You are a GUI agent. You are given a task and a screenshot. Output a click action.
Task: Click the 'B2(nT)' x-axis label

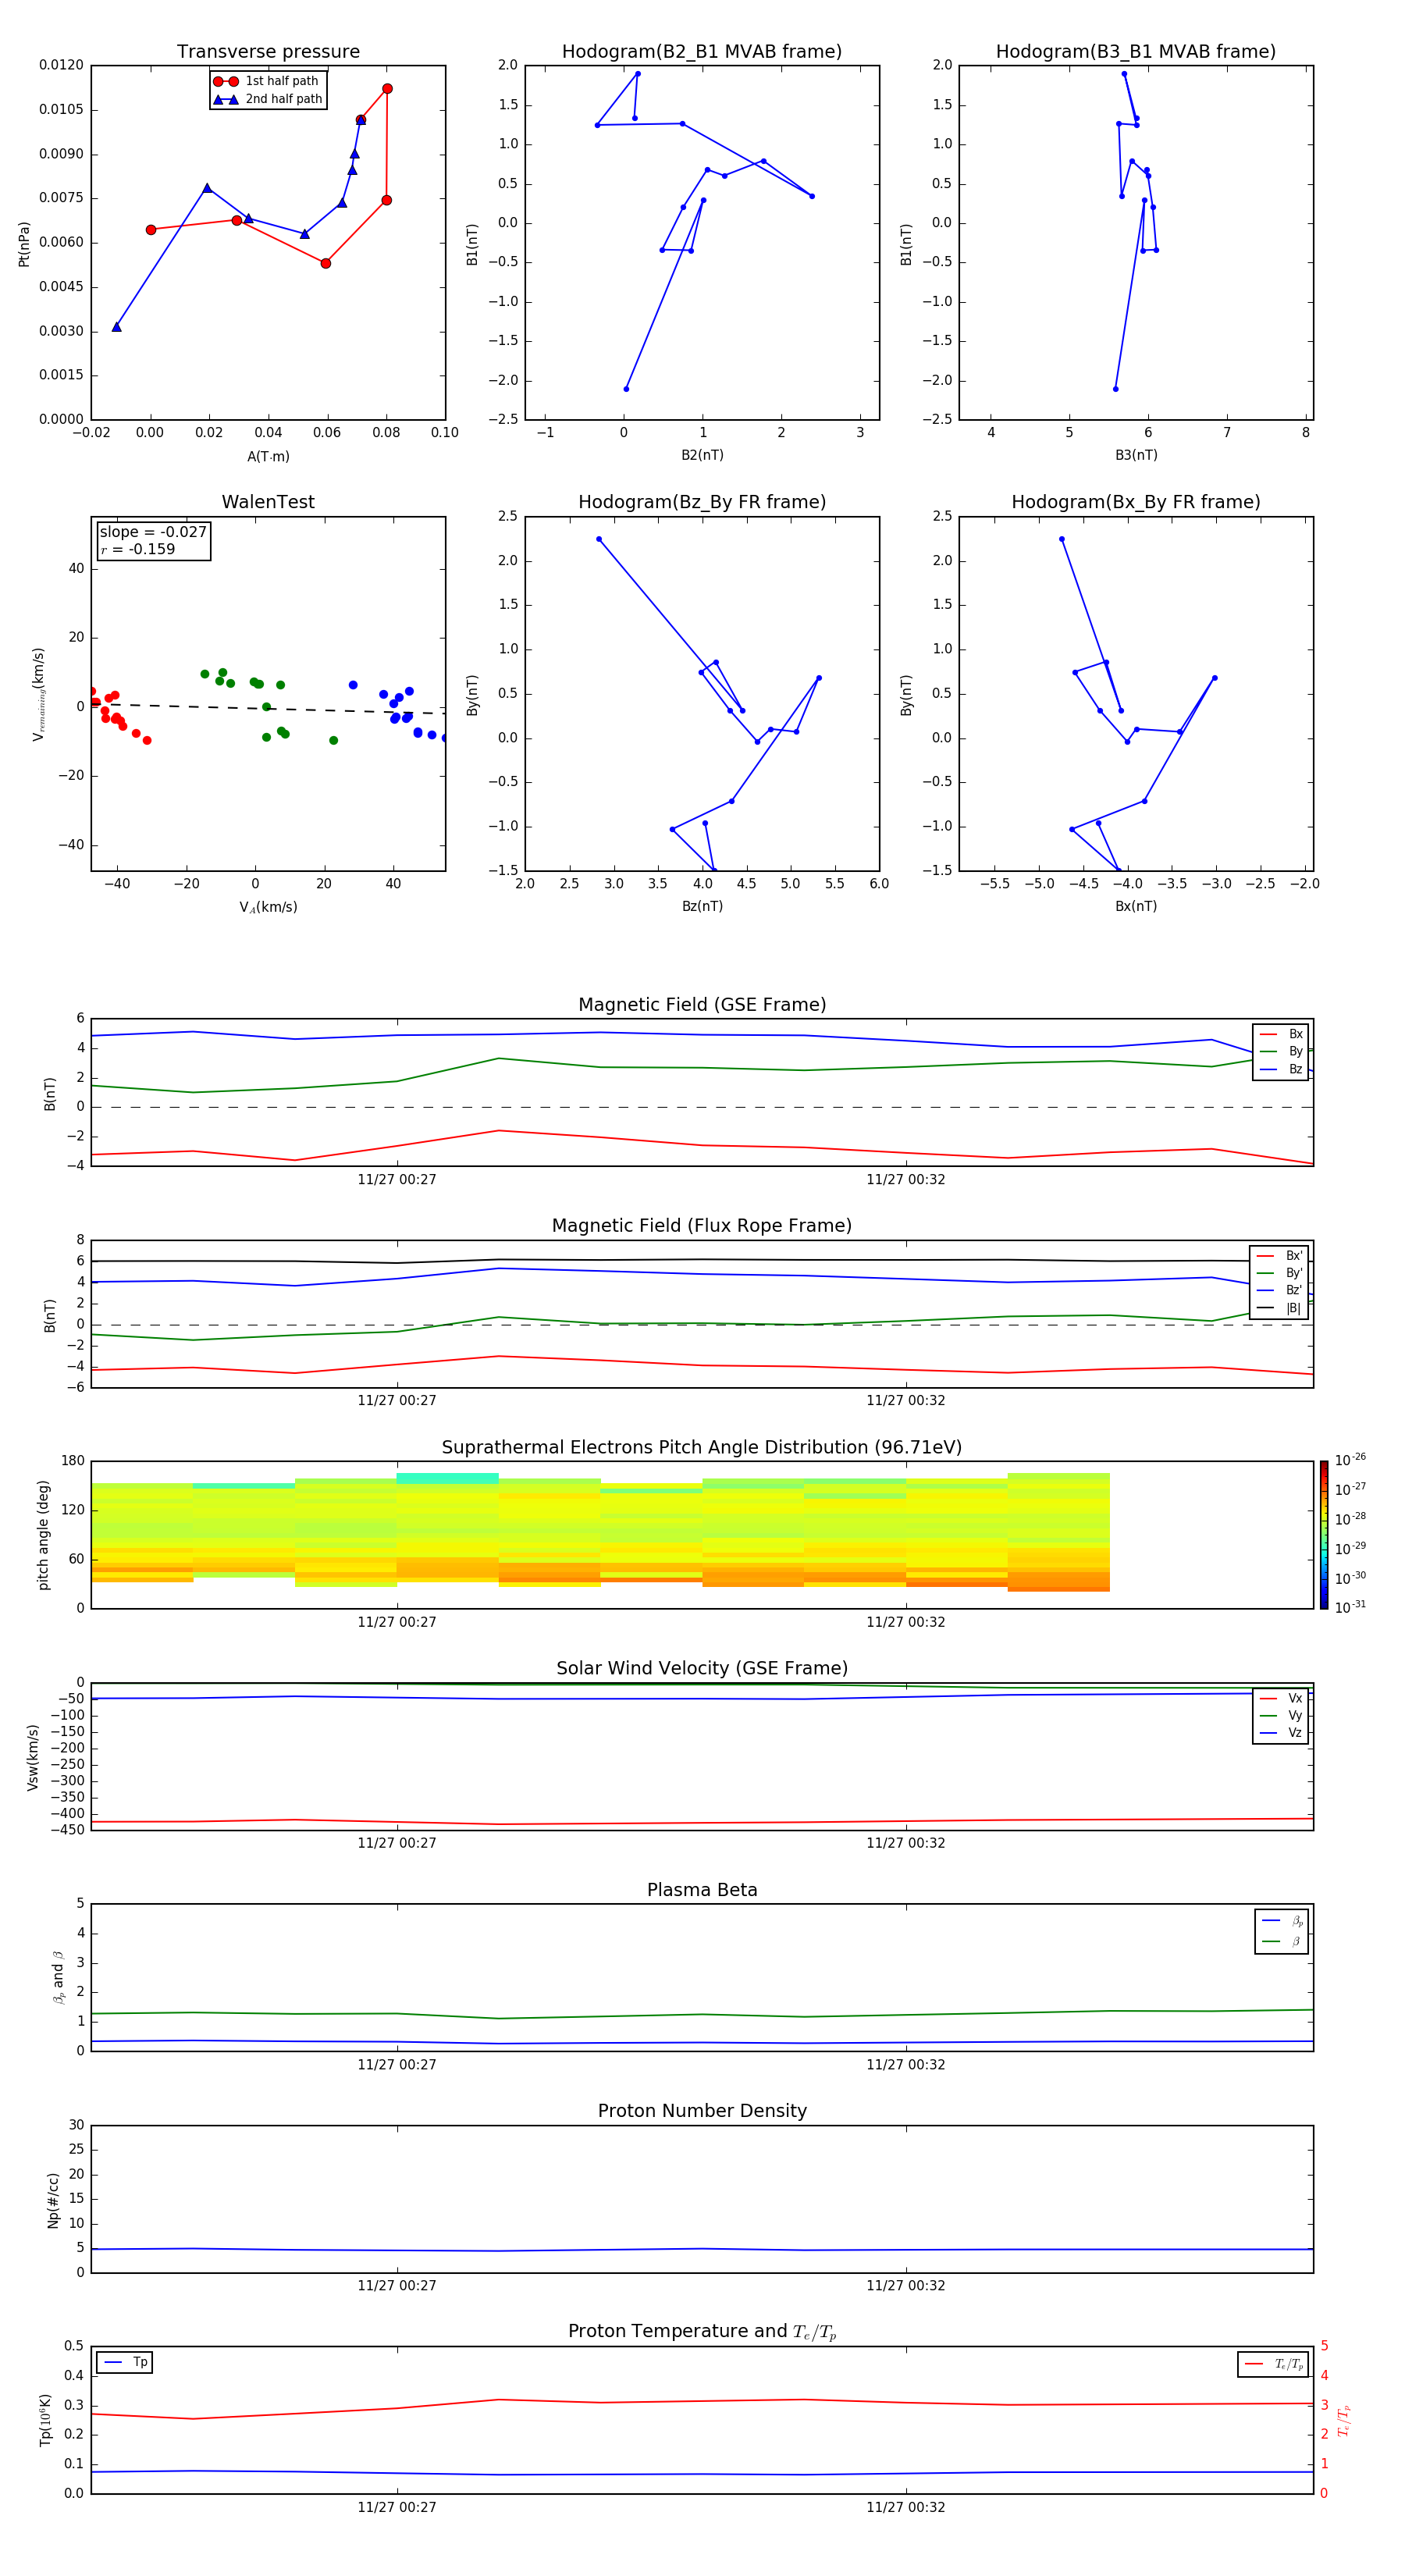pos(702,455)
